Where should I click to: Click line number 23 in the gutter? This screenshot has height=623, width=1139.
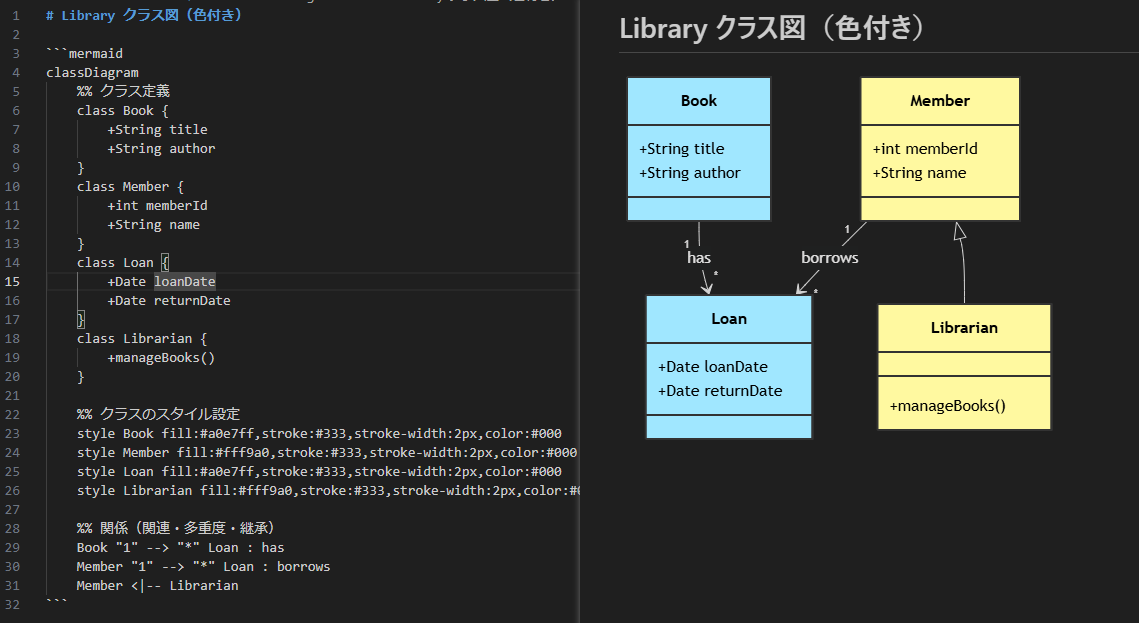click(13, 433)
